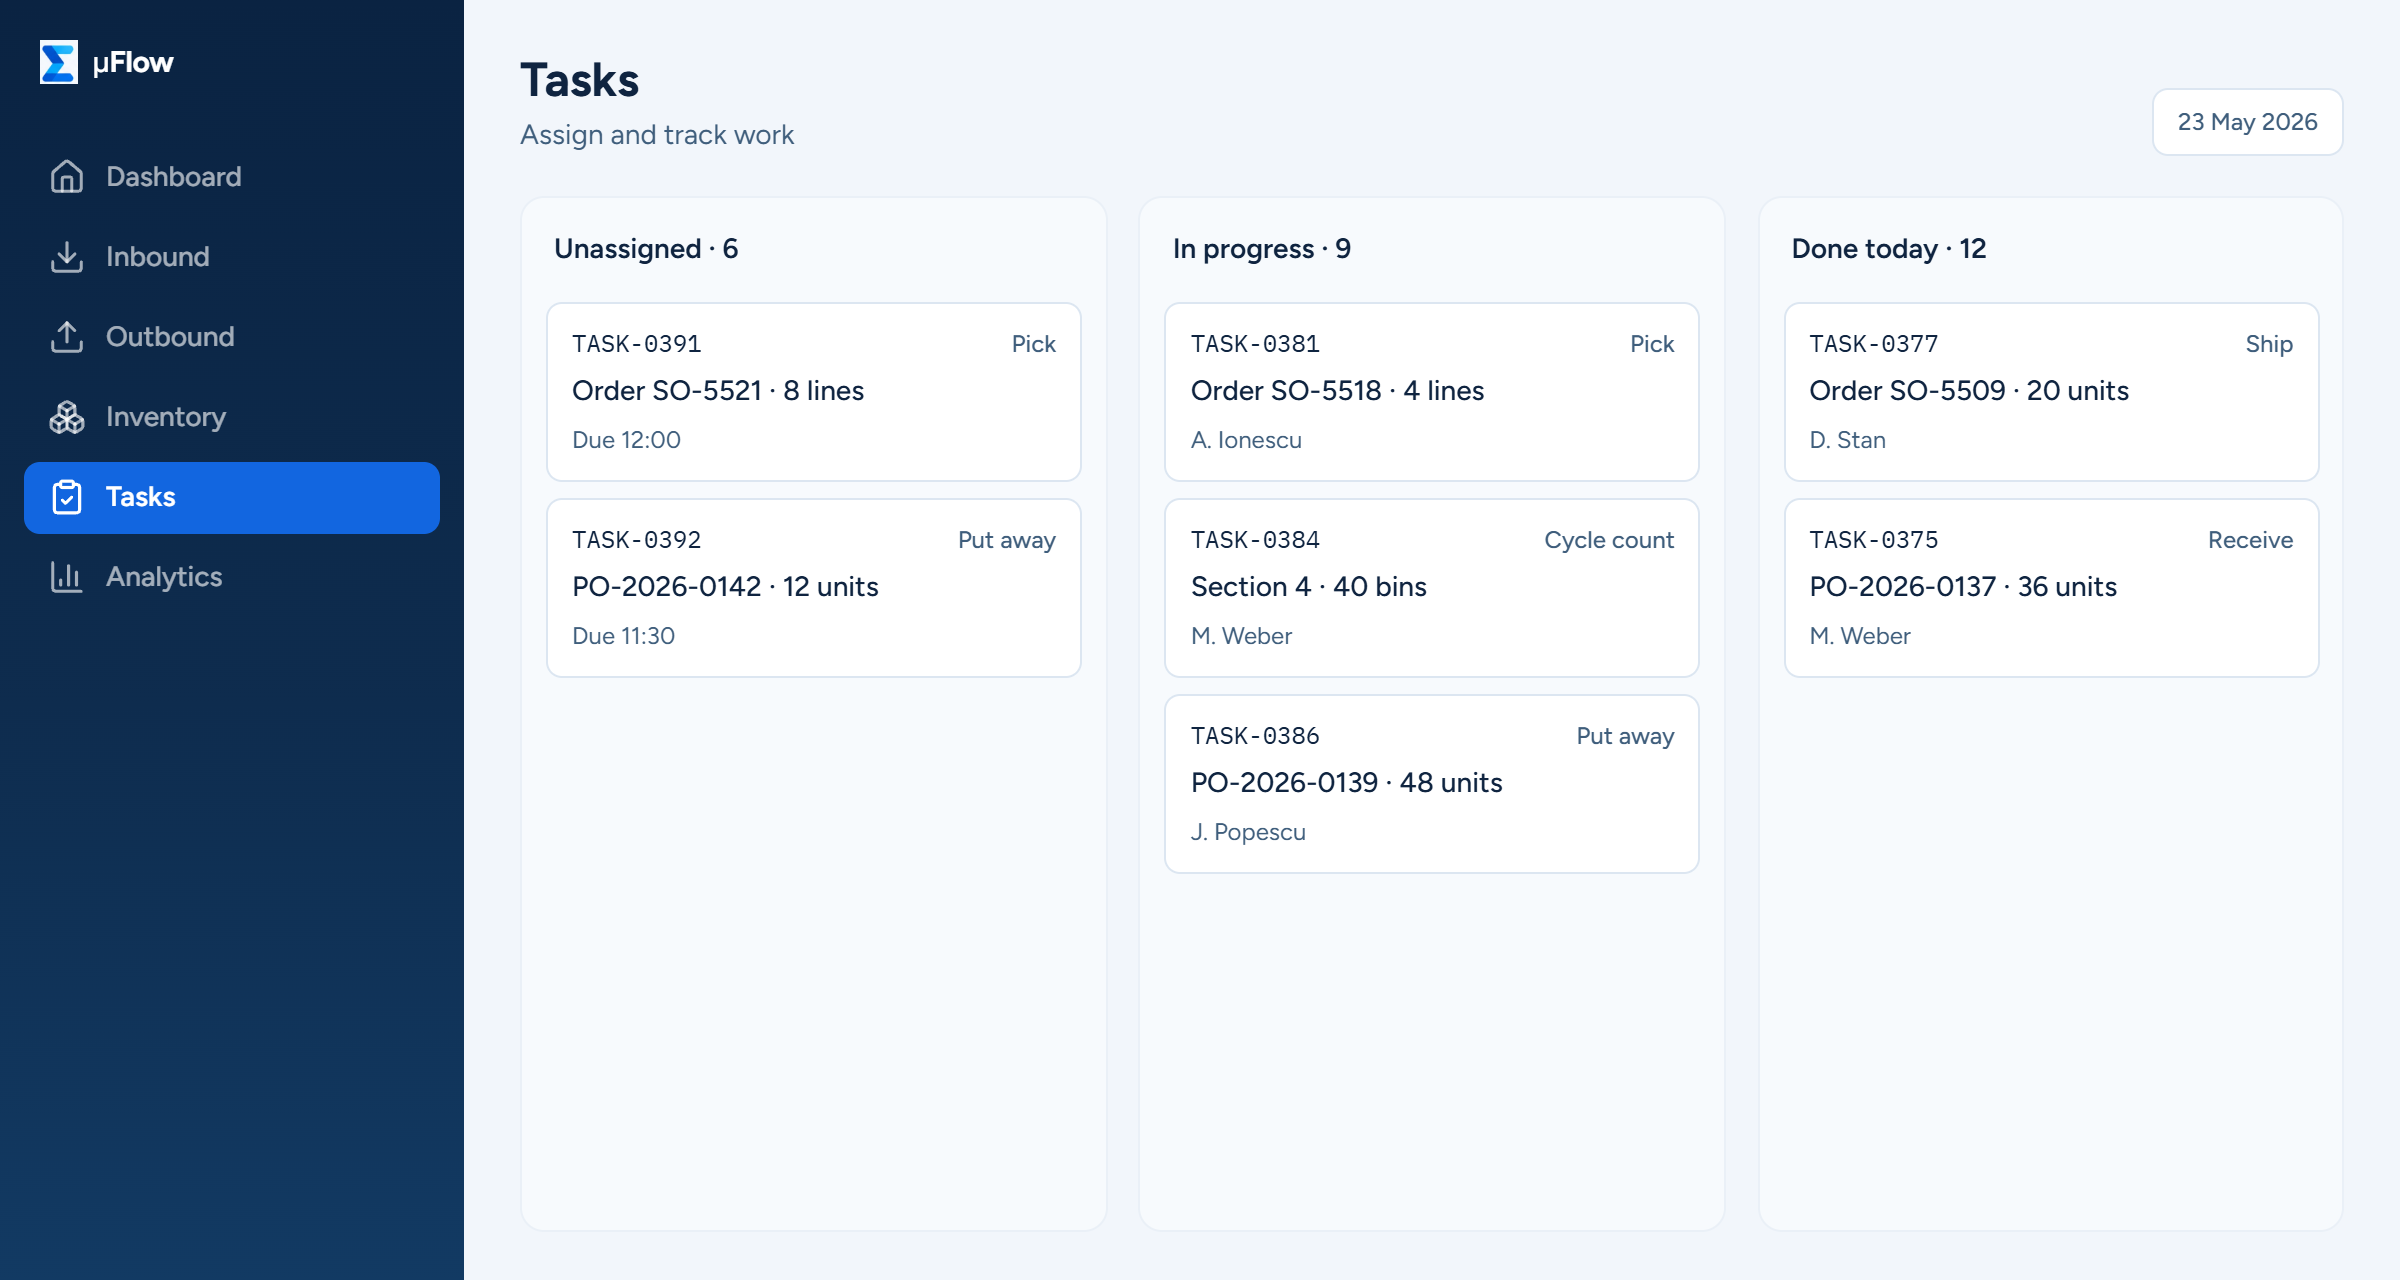Click Order SO-5509 · 20 units text

1969,391
